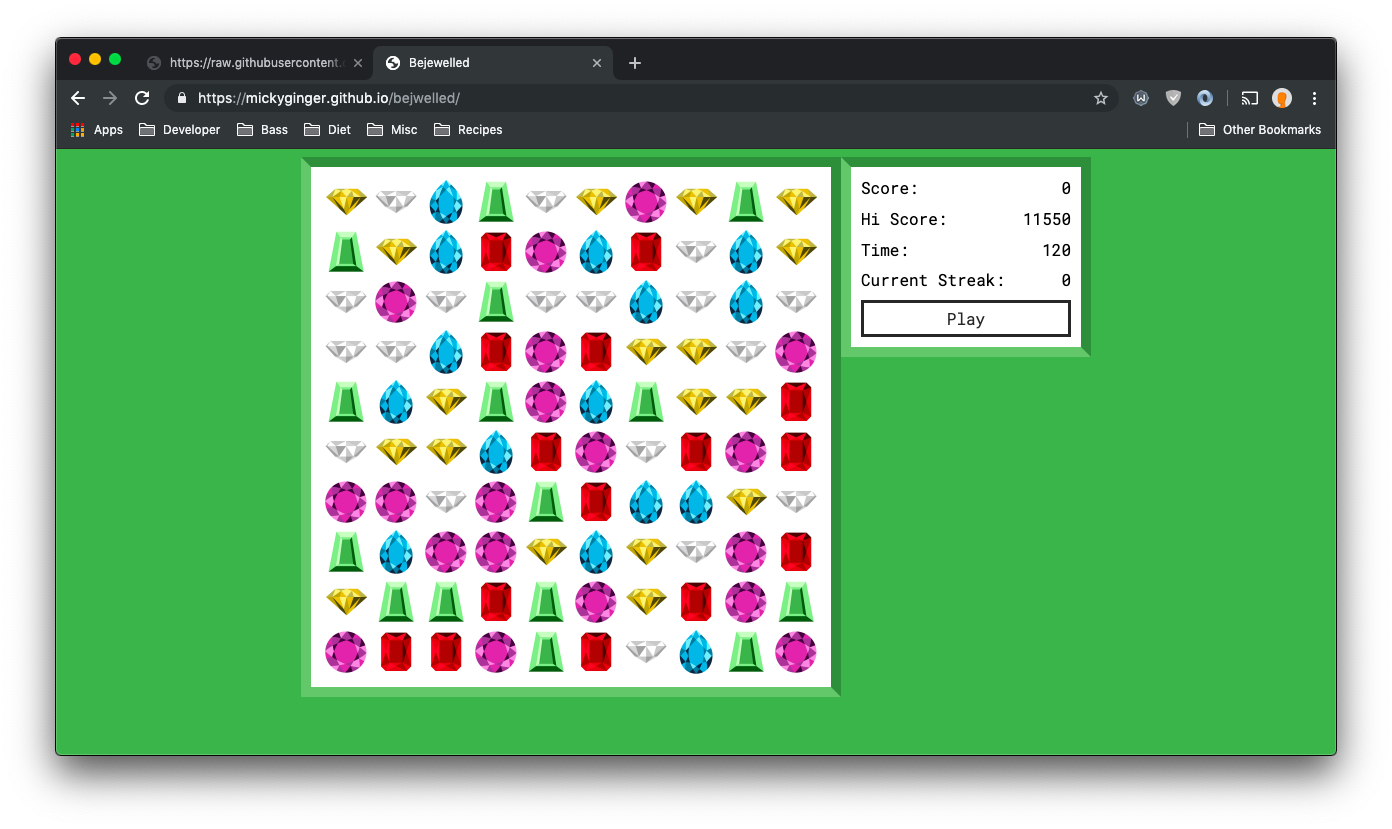The height and width of the screenshot is (829, 1392).
Task: Select the only pink gem in the third row
Action: (396, 301)
